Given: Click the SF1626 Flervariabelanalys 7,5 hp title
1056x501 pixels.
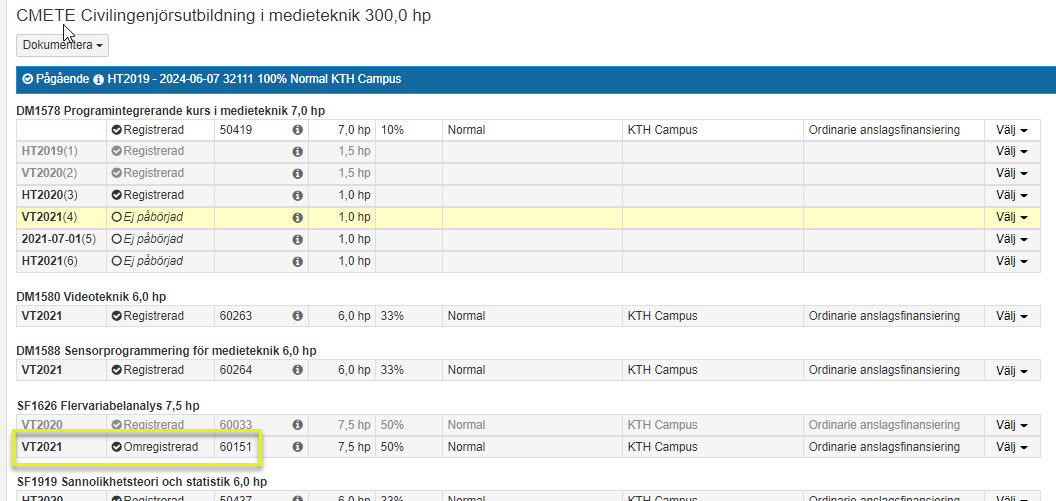Looking at the screenshot, I should (x=108, y=406).
